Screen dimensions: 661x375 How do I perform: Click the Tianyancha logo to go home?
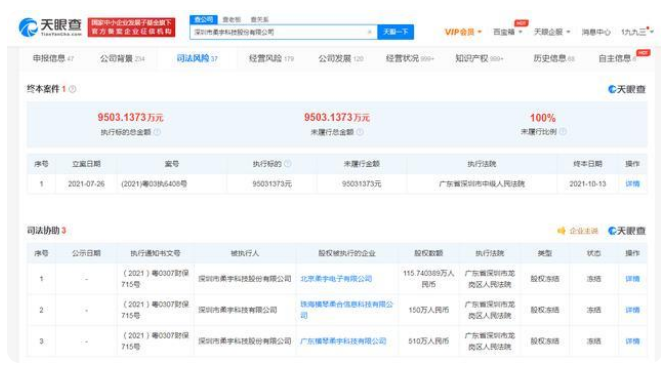coord(50,27)
